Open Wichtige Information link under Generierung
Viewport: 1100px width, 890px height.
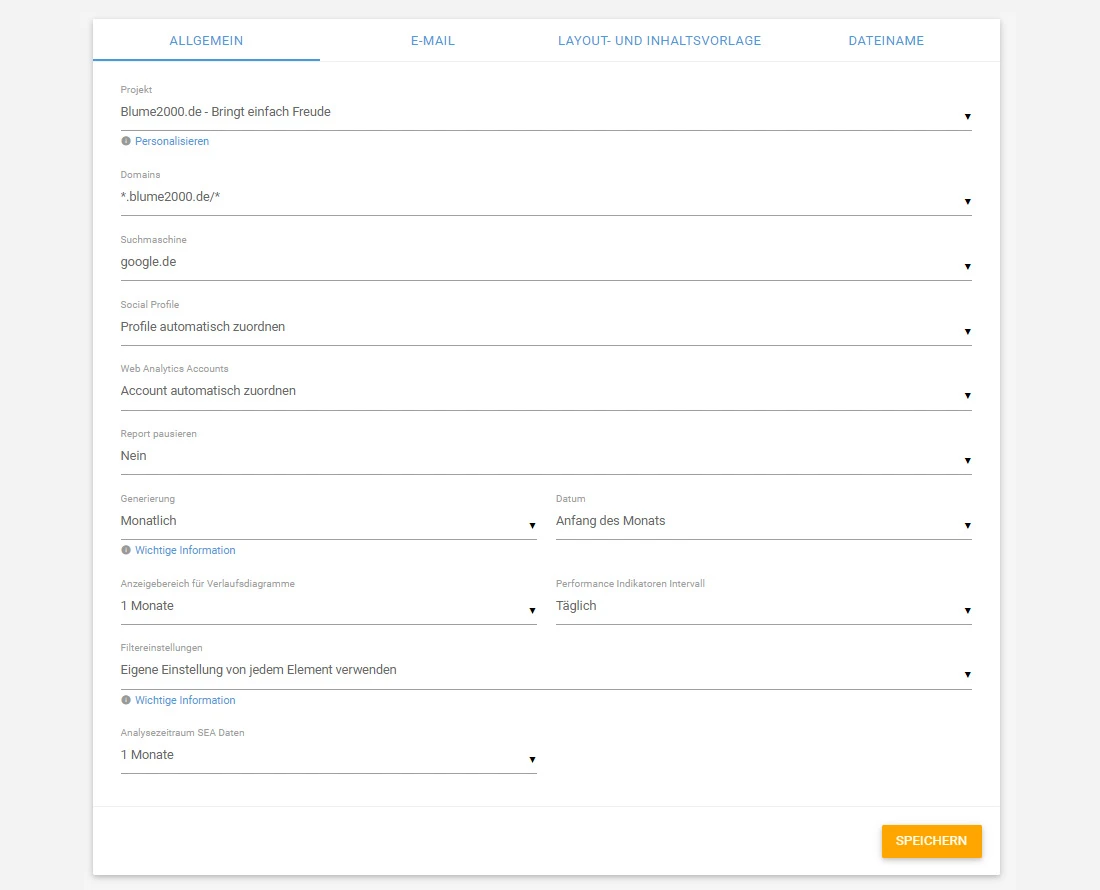(x=185, y=551)
